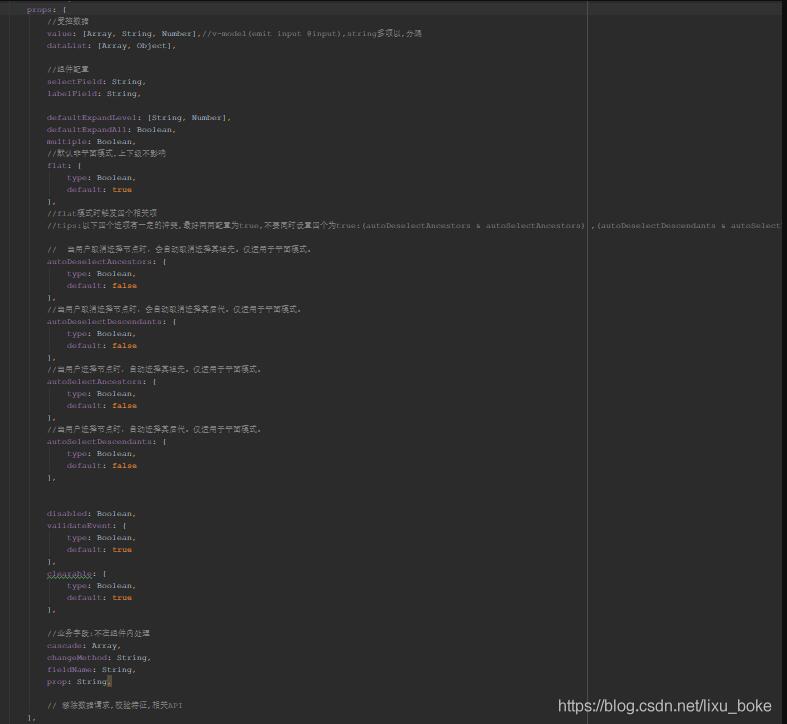Screen dimensions: 787x724
Task: Click the flat property name
Action: (x=57, y=165)
